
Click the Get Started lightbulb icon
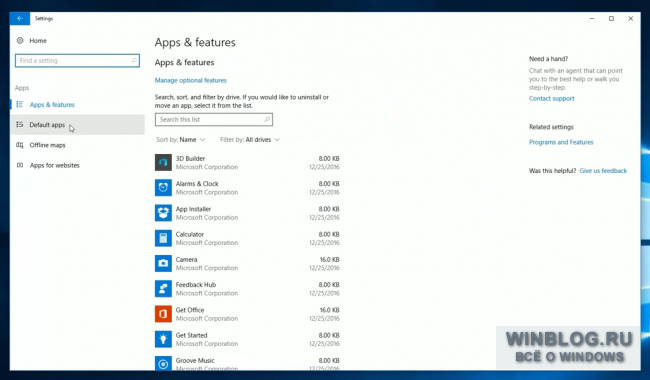point(163,339)
